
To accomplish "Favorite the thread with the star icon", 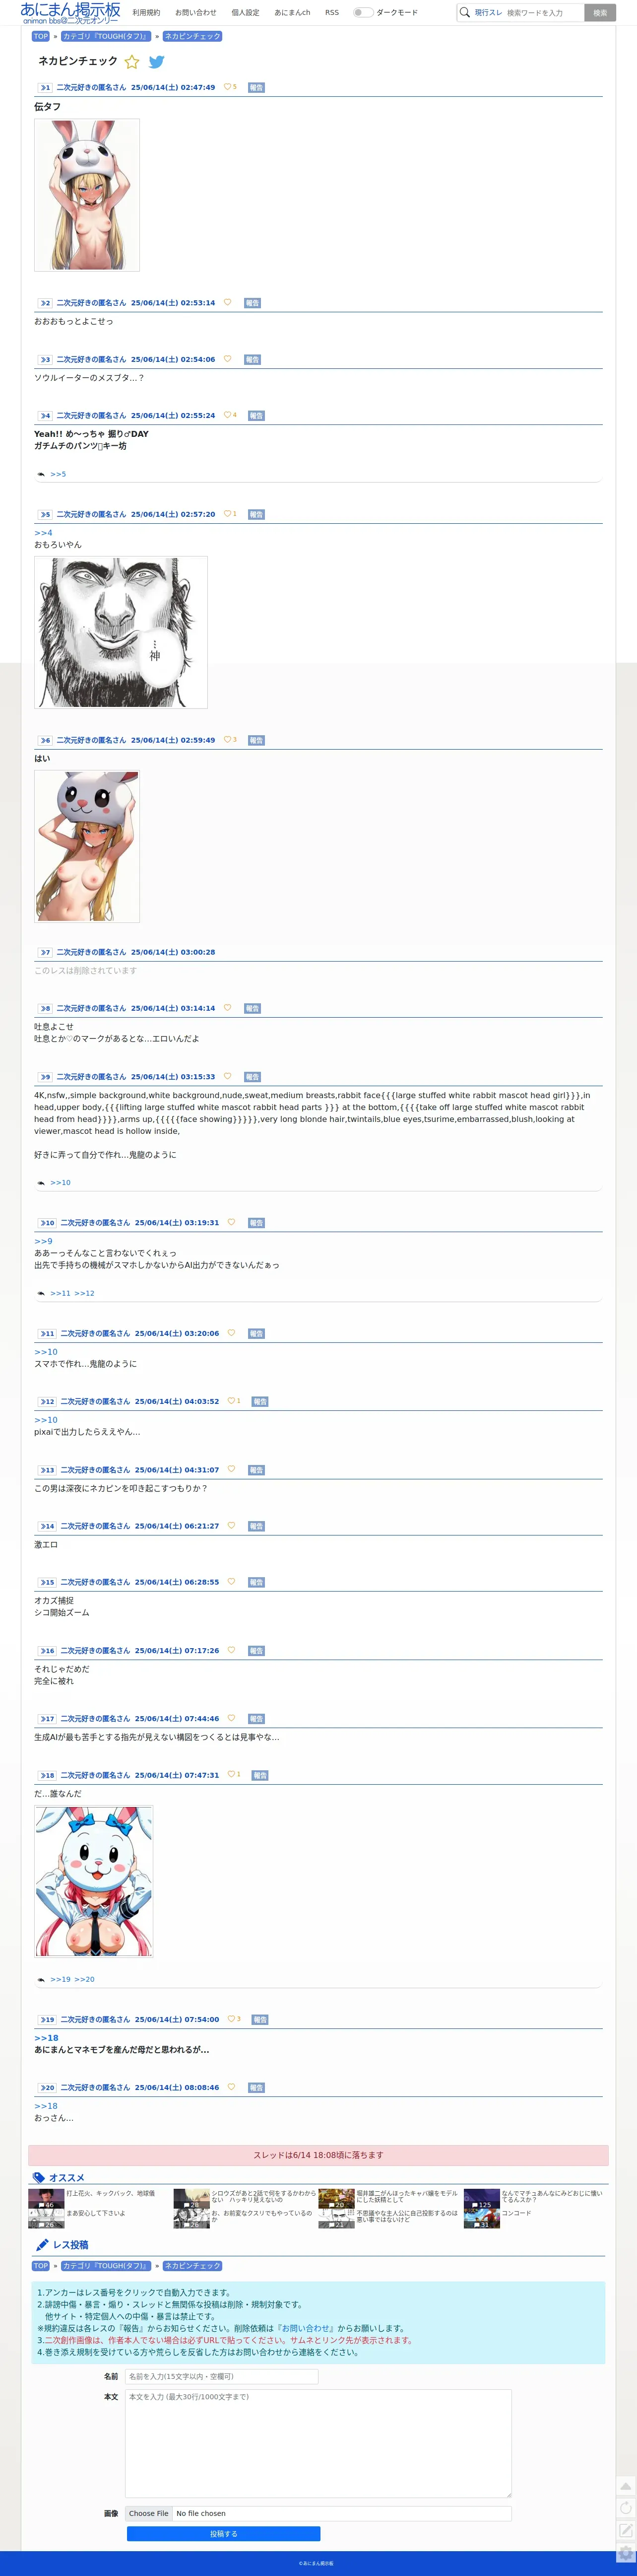I will [132, 62].
